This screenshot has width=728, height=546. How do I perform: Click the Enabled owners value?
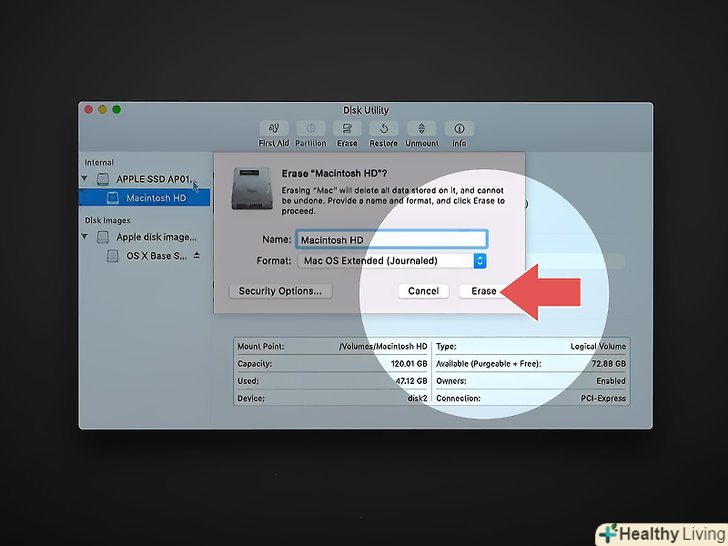coord(611,381)
